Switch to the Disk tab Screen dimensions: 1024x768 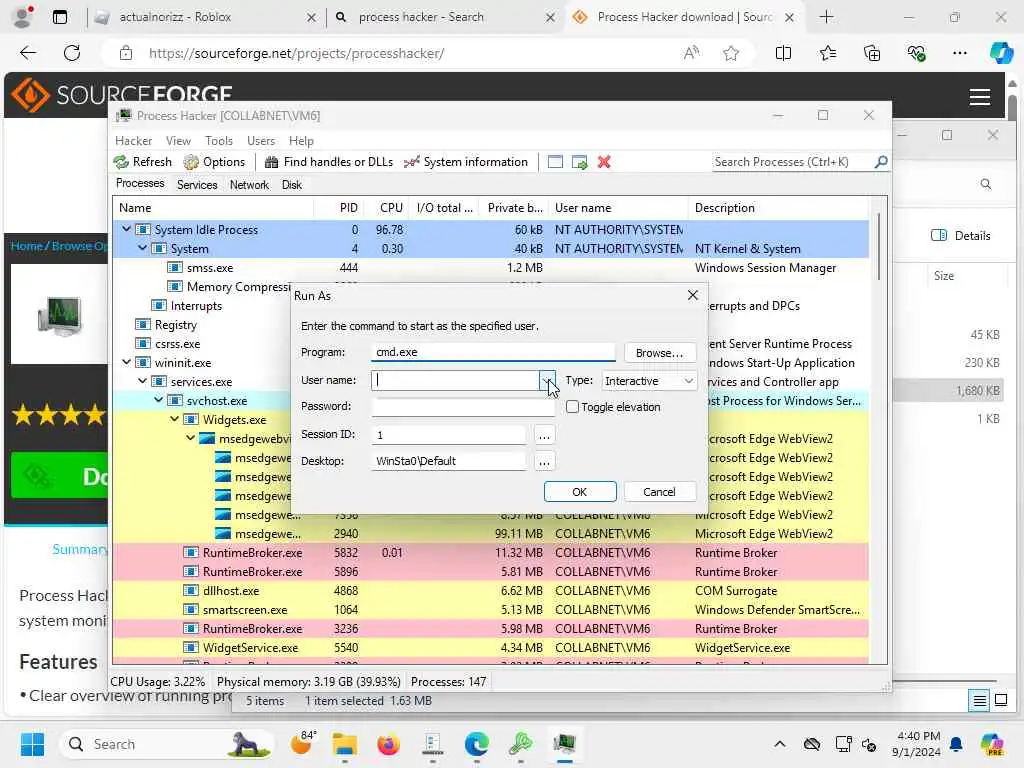291,185
